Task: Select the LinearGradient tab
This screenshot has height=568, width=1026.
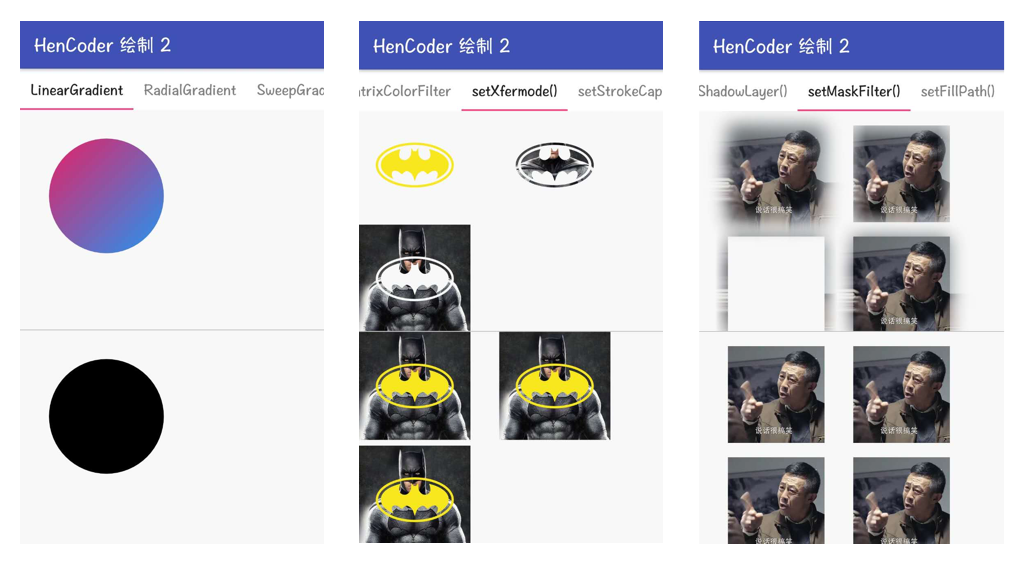Action: point(77,90)
